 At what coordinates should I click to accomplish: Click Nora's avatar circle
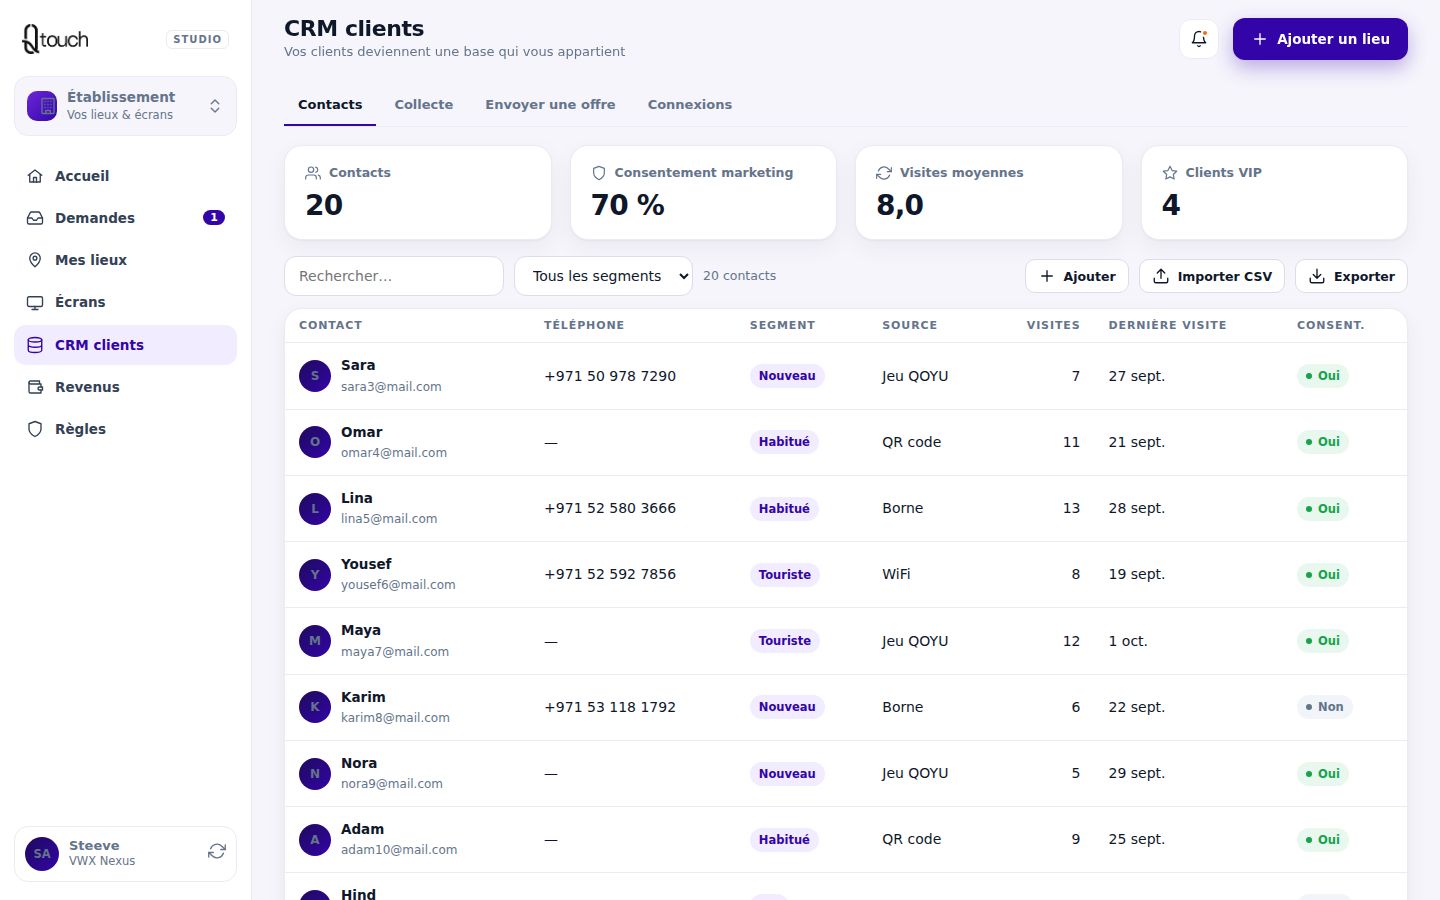pyautogui.click(x=315, y=773)
